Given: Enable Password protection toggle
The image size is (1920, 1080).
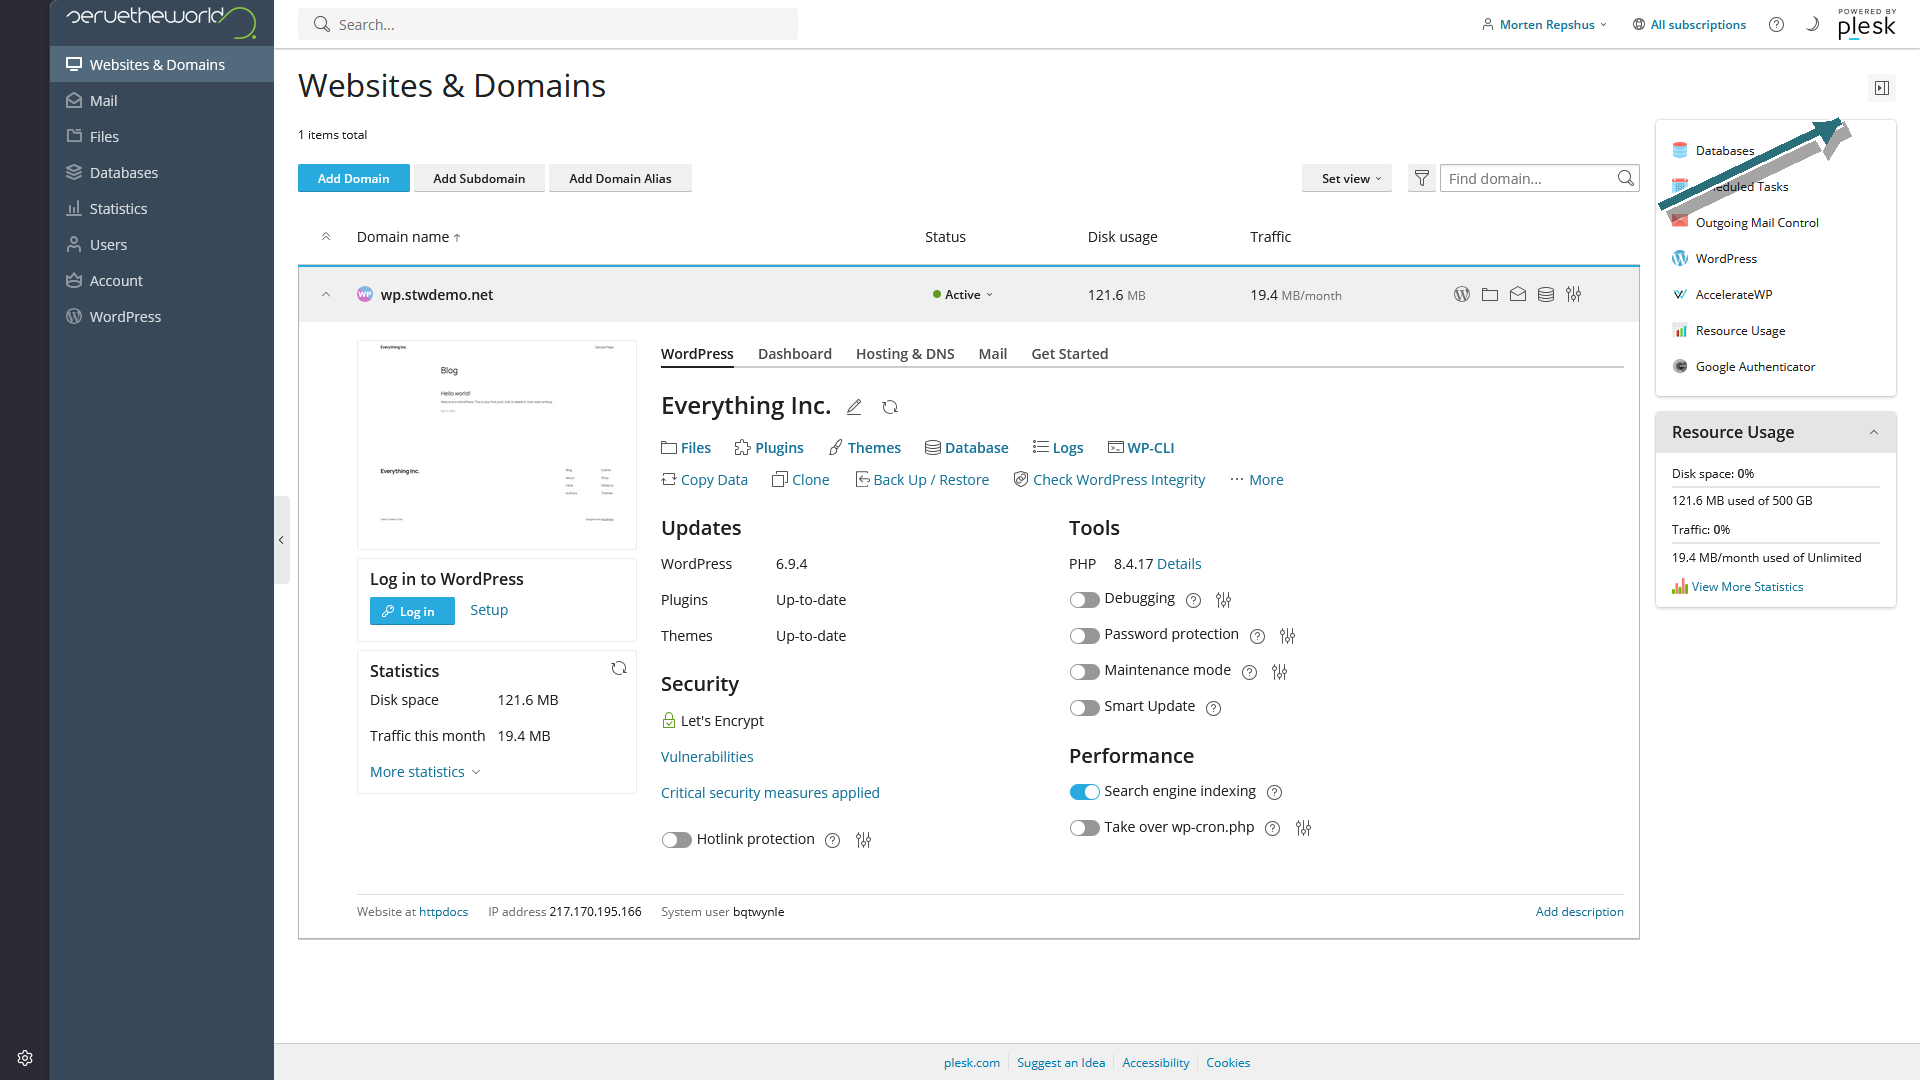Looking at the screenshot, I should (x=1084, y=636).
